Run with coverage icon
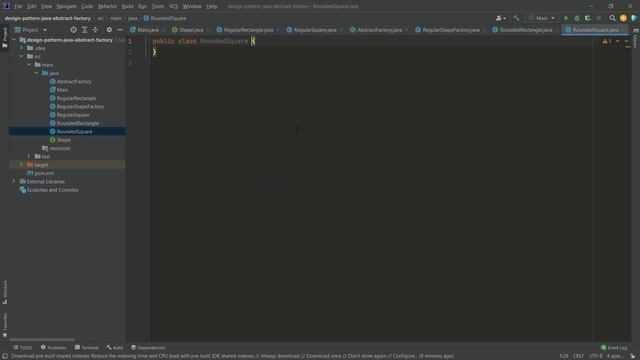 click(x=588, y=18)
